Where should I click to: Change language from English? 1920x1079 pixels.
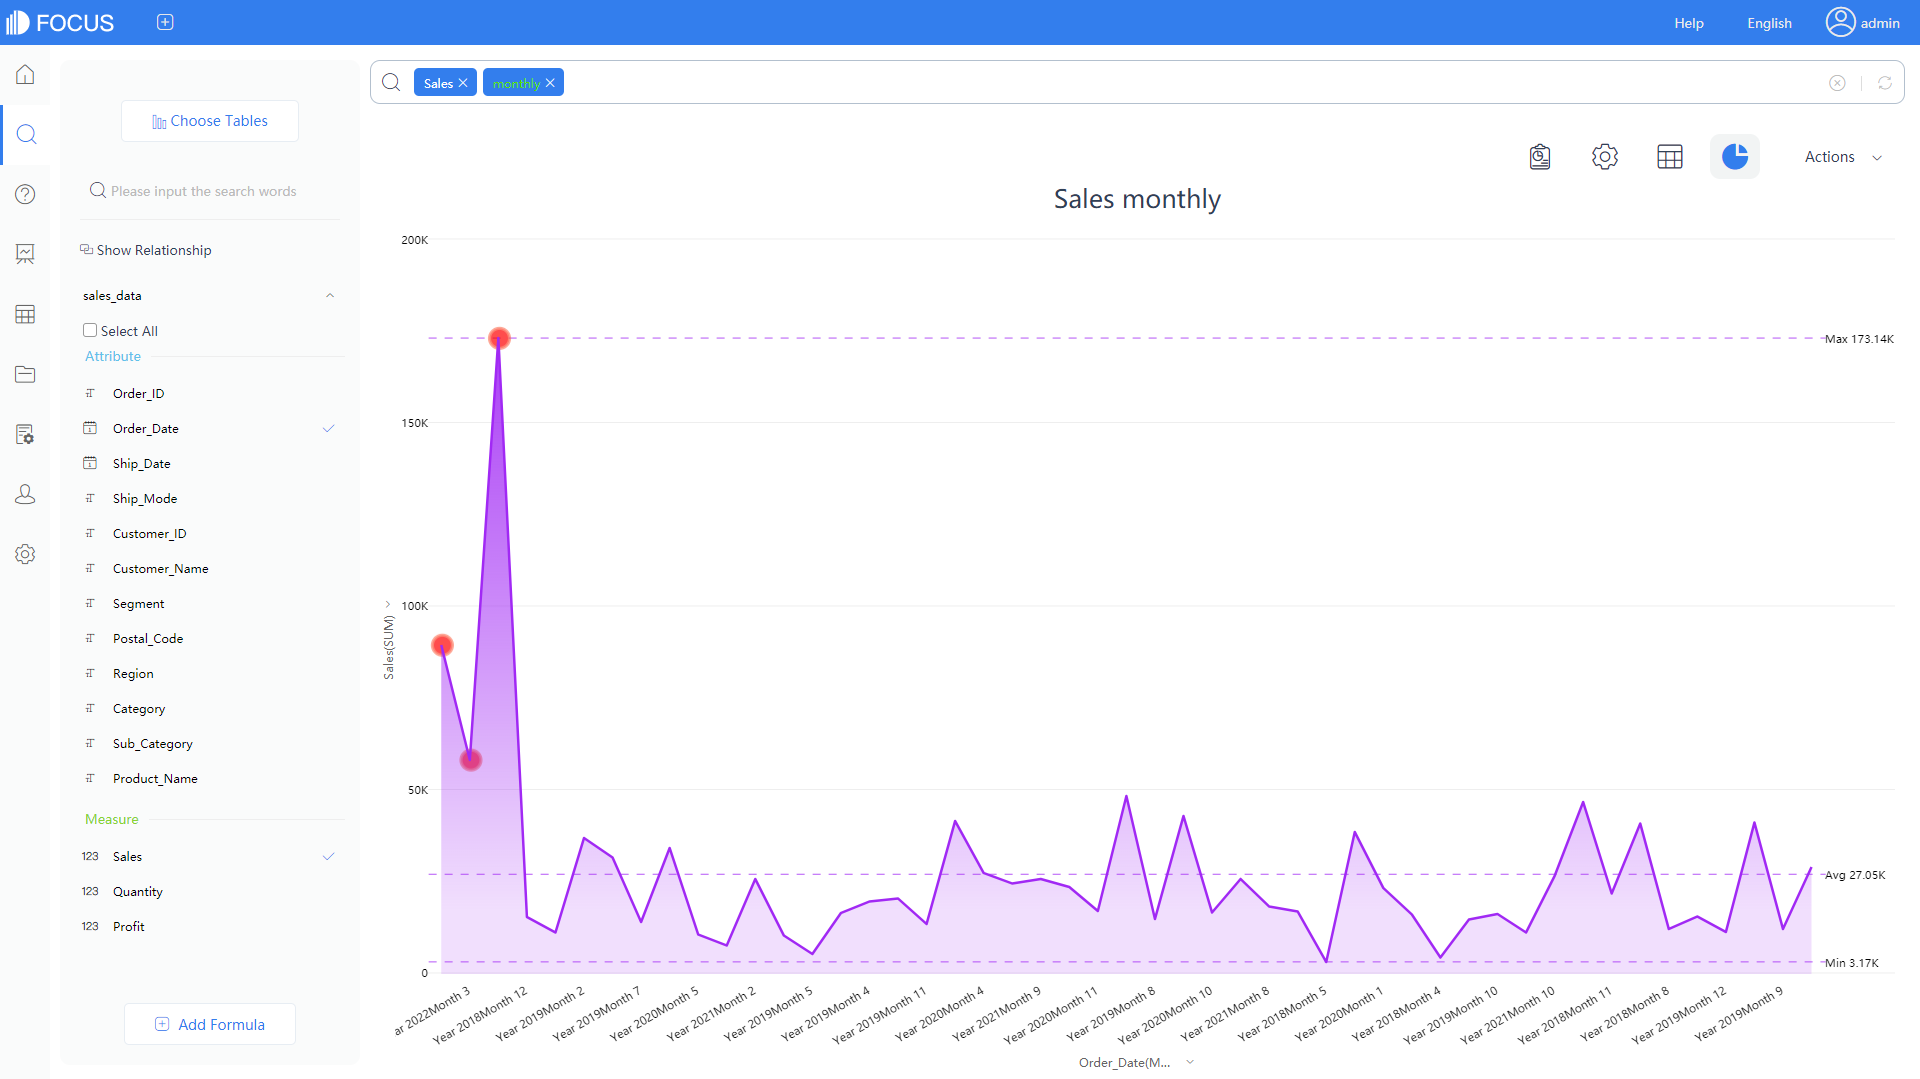[x=1769, y=23]
